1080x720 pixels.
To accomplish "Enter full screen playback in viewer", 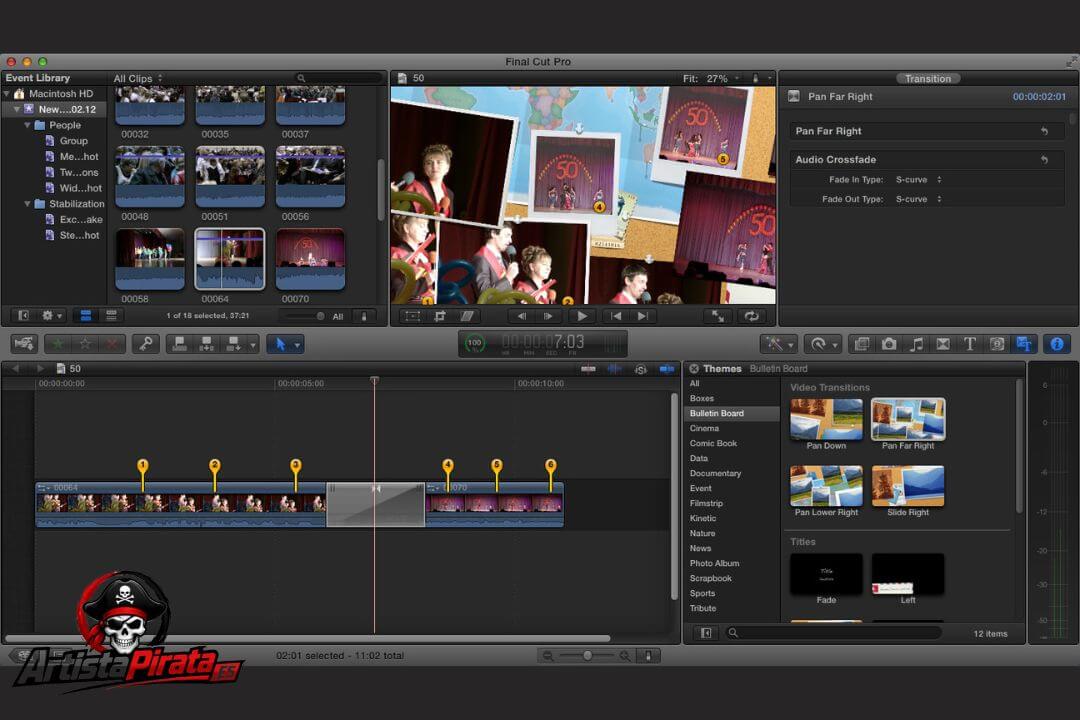I will point(718,316).
